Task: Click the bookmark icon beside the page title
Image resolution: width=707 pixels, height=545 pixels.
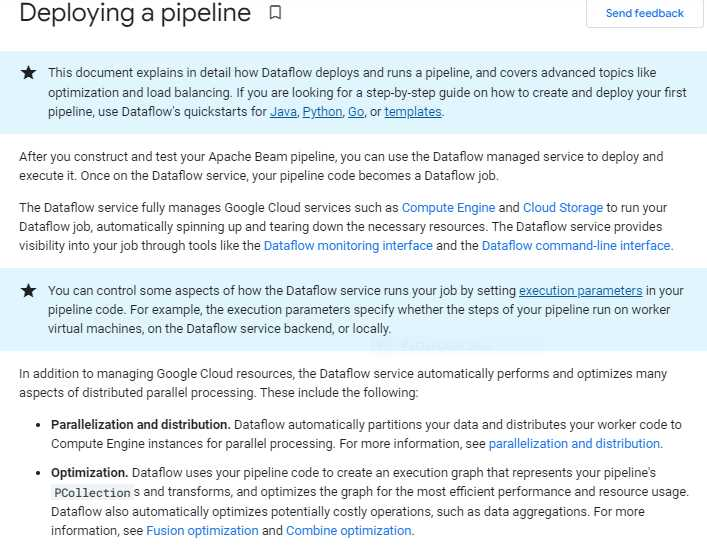Action: tap(275, 13)
